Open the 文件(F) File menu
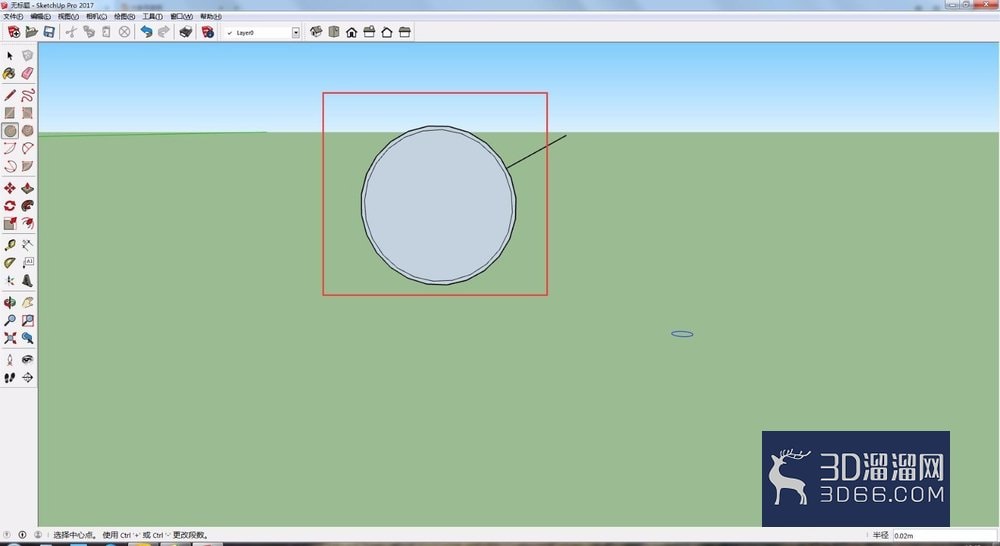 [13, 17]
